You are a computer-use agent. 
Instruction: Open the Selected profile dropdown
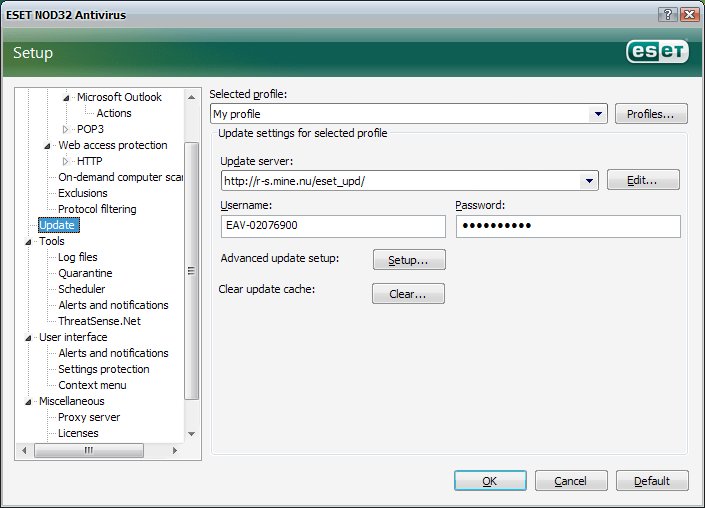pos(598,114)
